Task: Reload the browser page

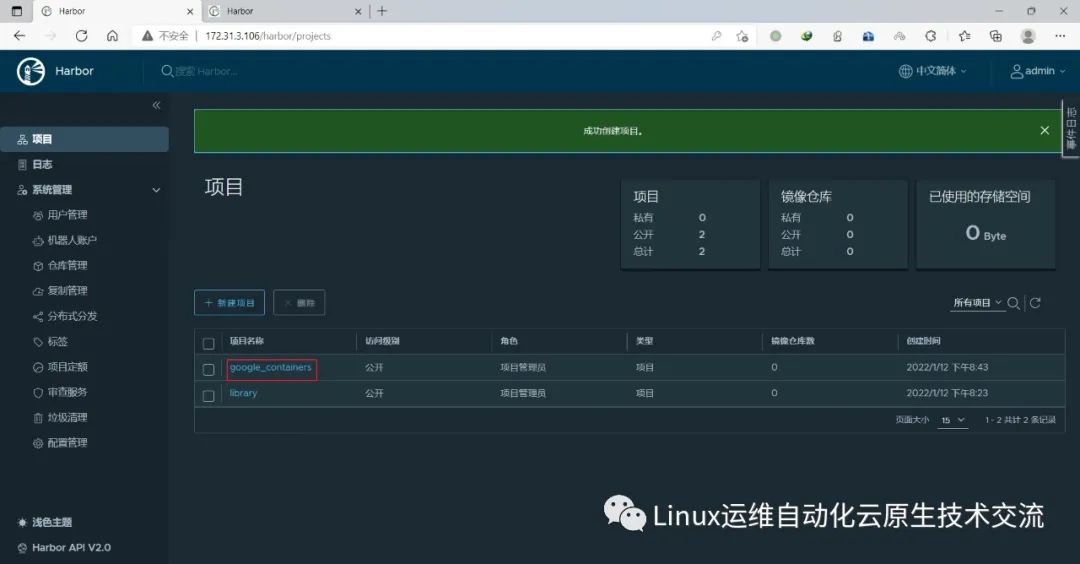Action: pyautogui.click(x=81, y=36)
